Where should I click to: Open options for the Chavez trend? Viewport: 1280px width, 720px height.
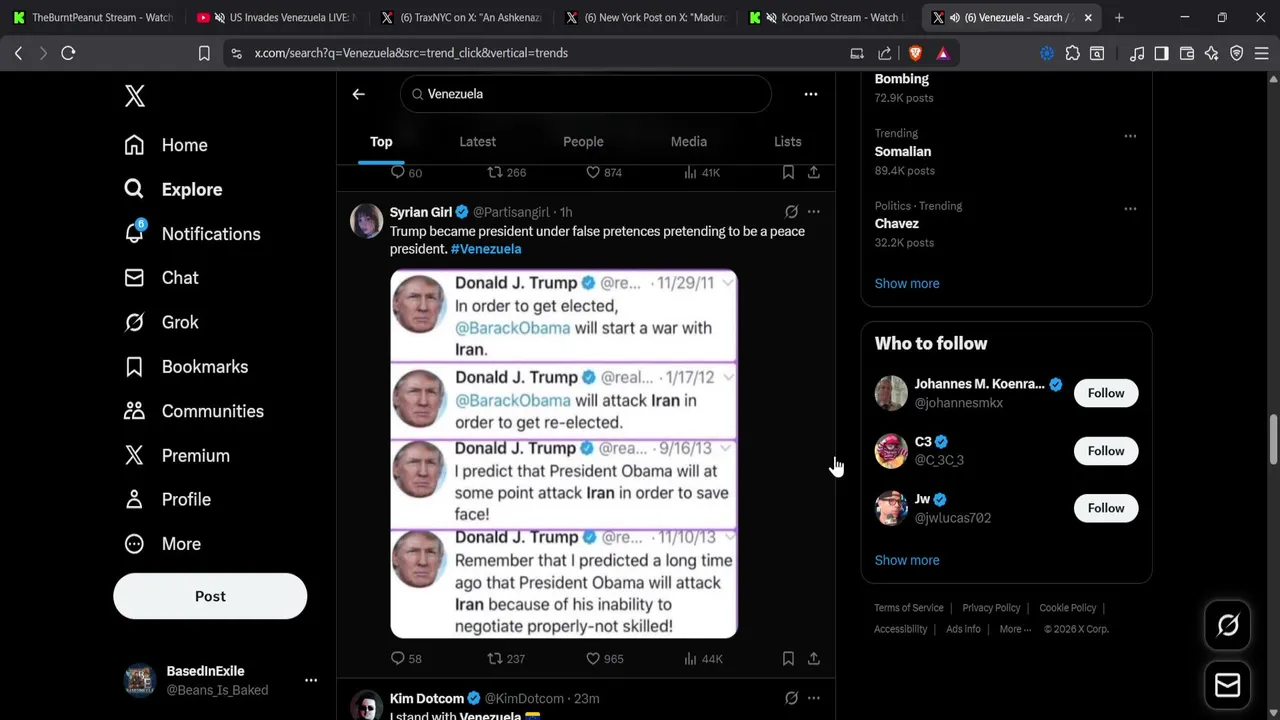click(1130, 209)
